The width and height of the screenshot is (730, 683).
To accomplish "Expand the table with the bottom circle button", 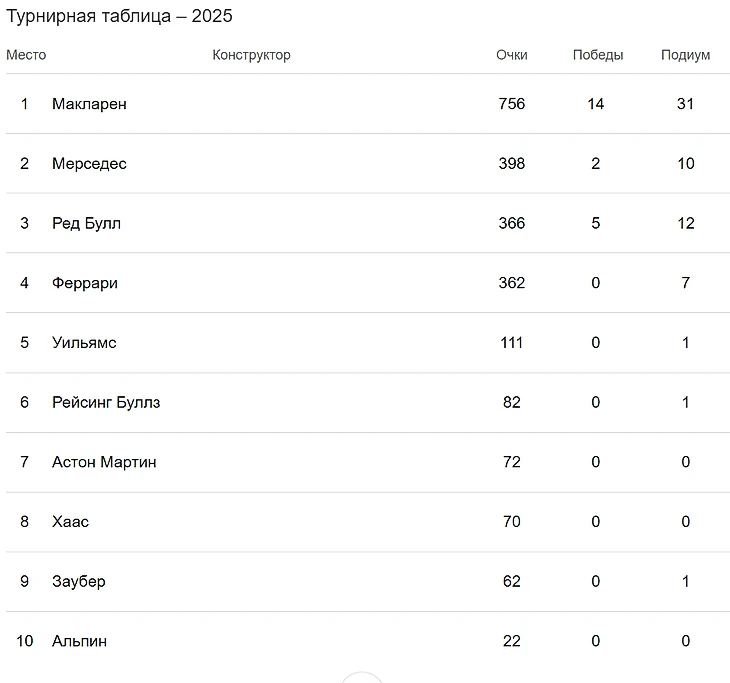I will pos(361,679).
